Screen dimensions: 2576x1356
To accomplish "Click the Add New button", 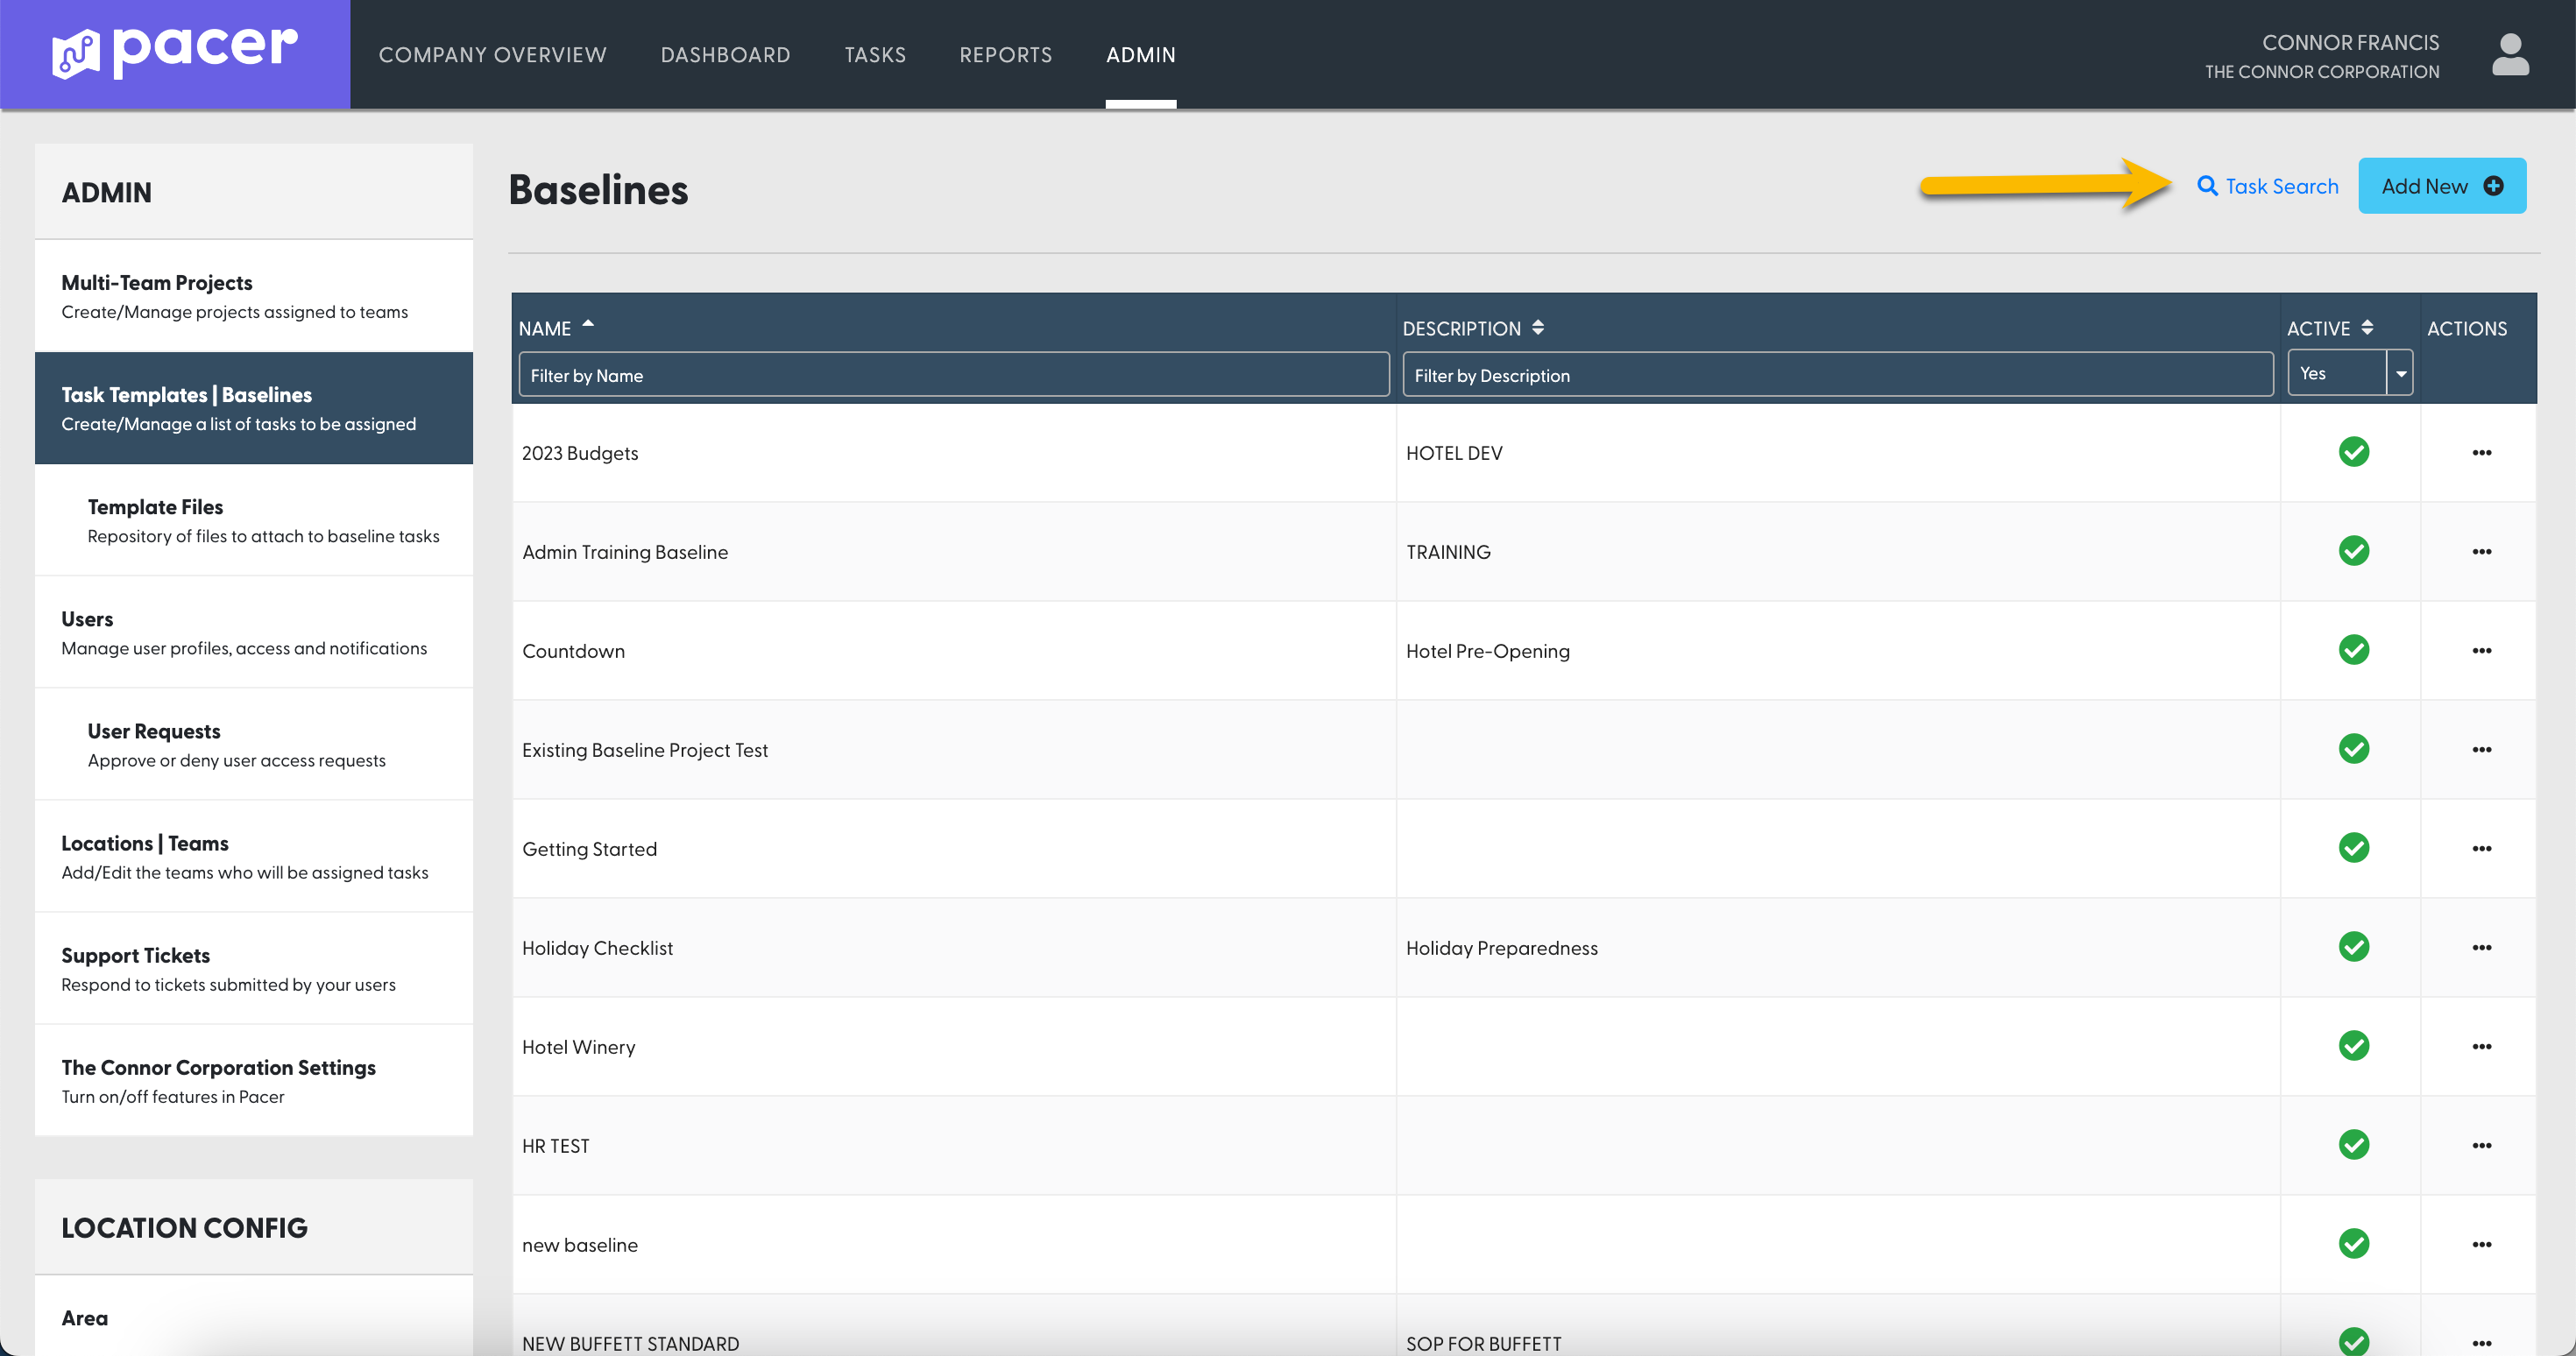I will pyautogui.click(x=2442, y=186).
